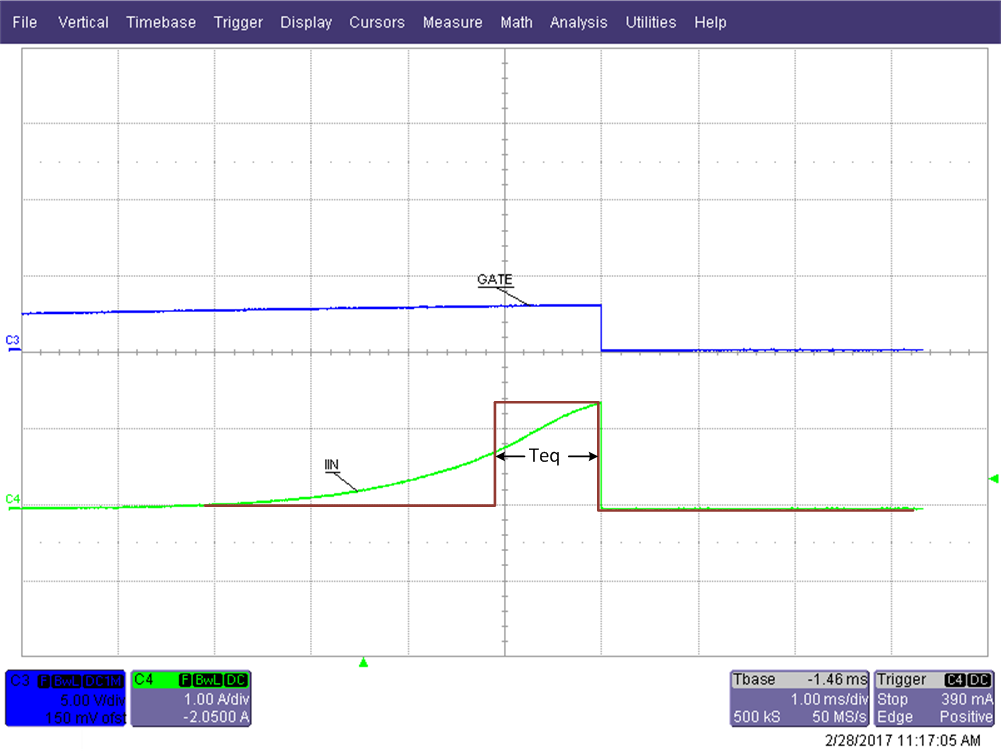Click the Teq annotation text
This screenshot has height=751, width=1001.
click(544, 455)
